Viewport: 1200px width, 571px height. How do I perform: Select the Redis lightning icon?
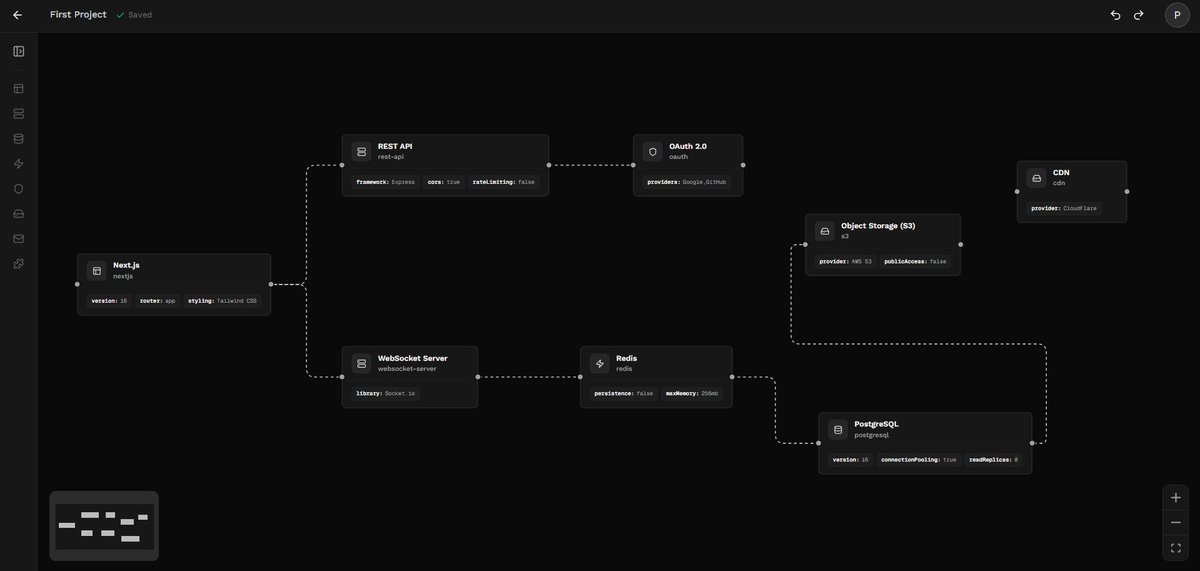click(599, 364)
